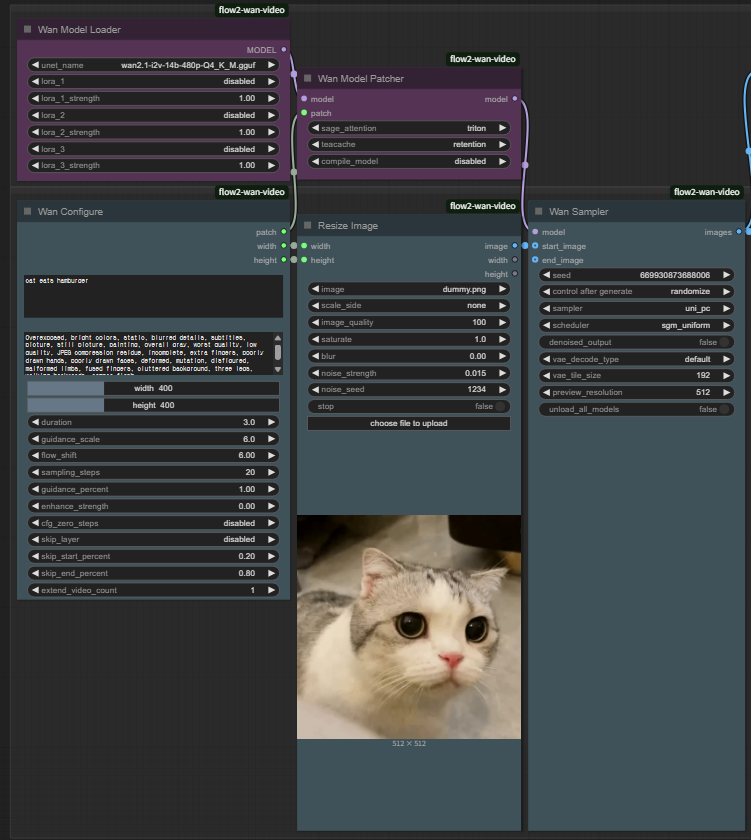Click the images output socket on Sampler
This screenshot has height=840, width=751.
[x=739, y=232]
